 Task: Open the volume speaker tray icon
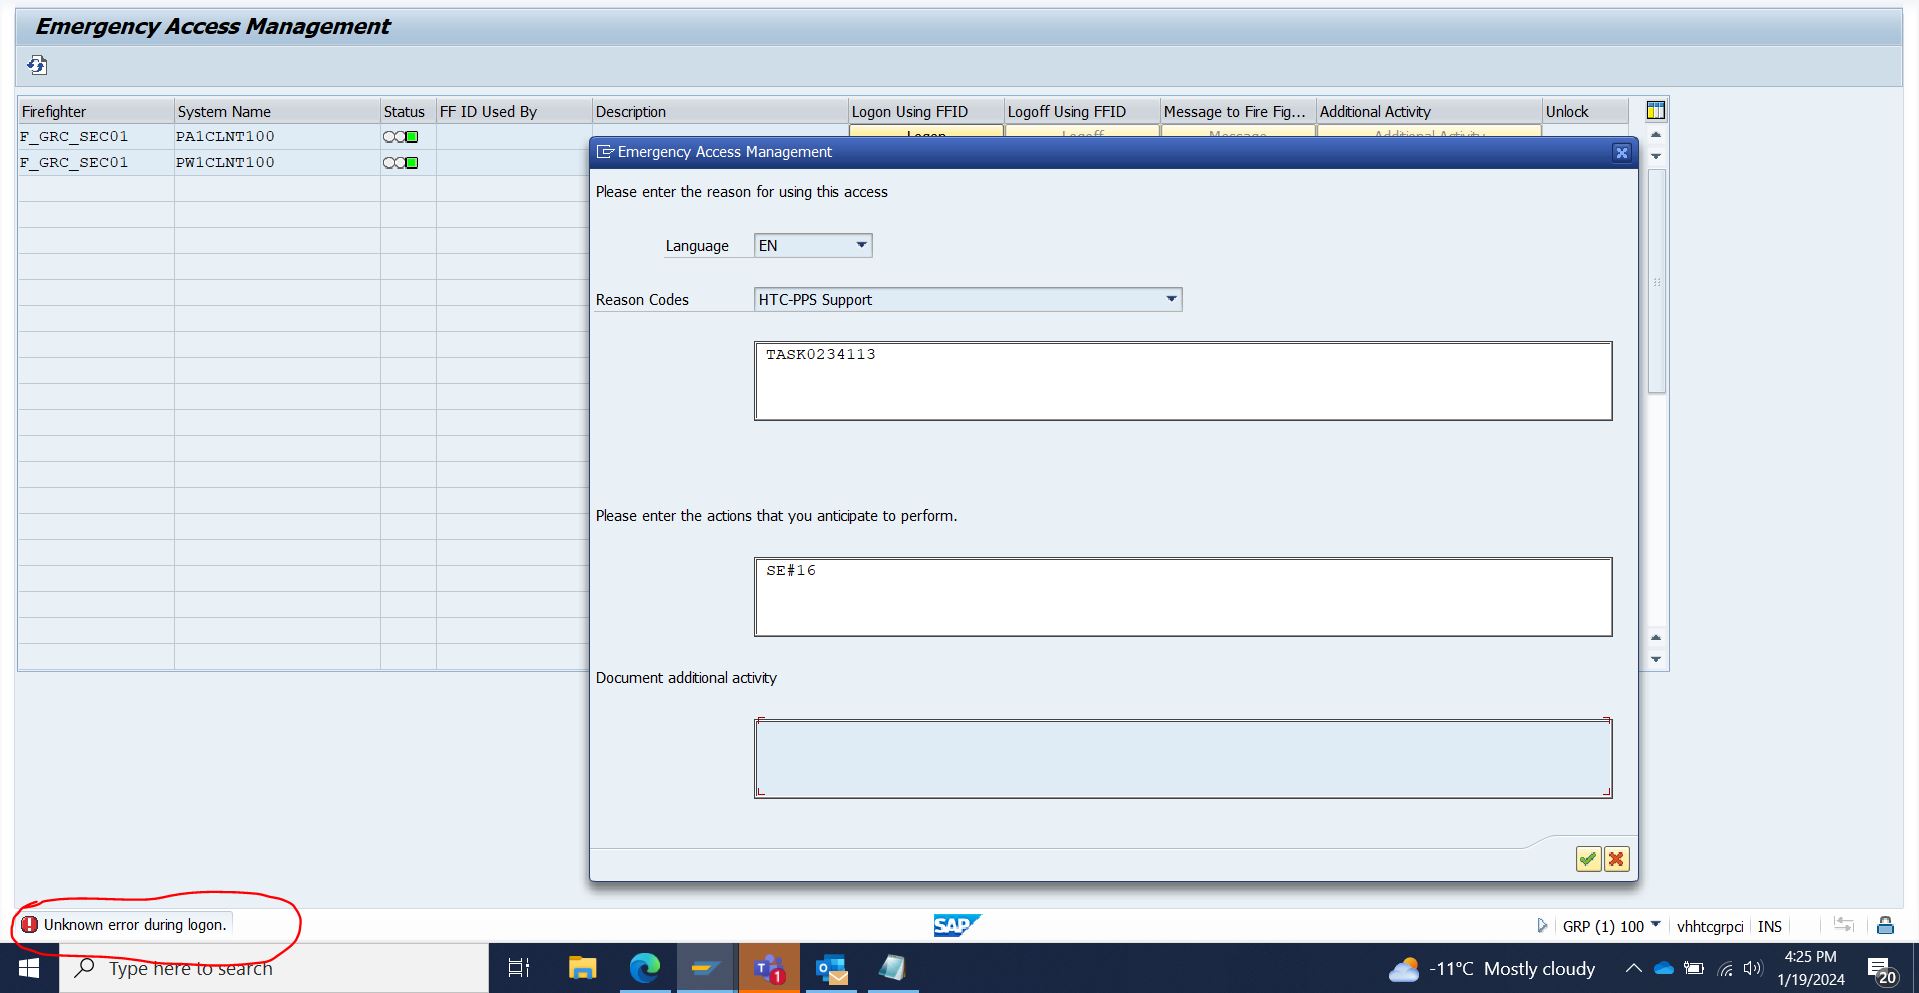tap(1752, 968)
